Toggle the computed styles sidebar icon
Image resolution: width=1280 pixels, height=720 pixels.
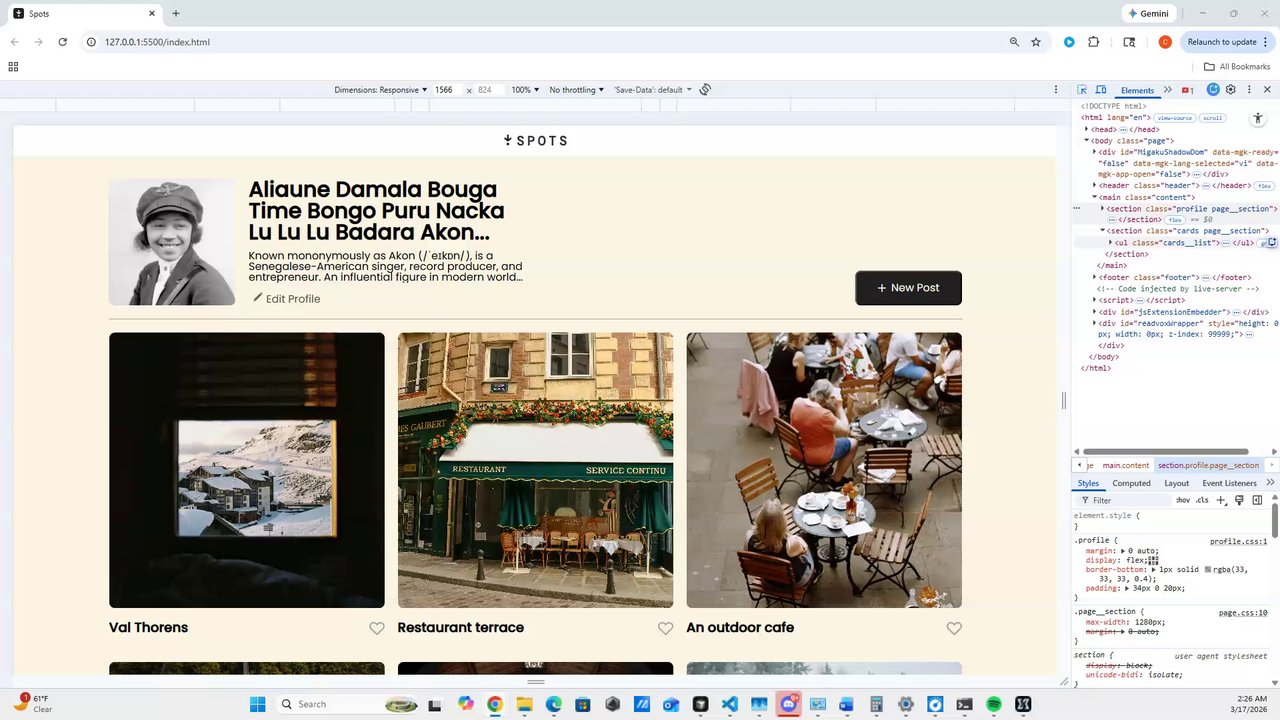[x=1257, y=500]
